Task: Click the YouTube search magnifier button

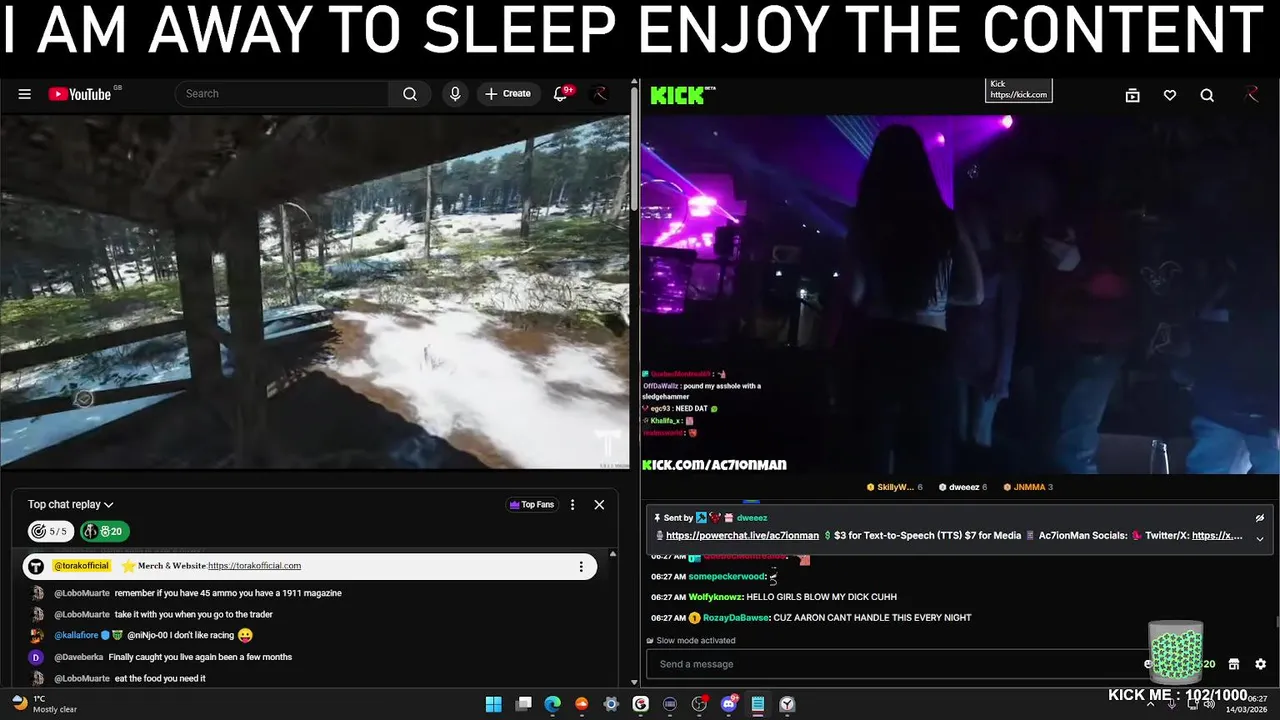Action: 410,94
